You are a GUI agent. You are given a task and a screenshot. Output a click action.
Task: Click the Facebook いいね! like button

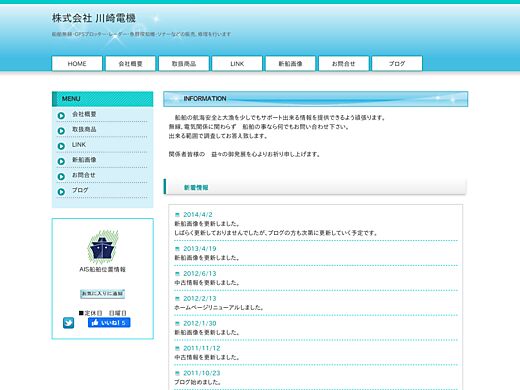109,322
